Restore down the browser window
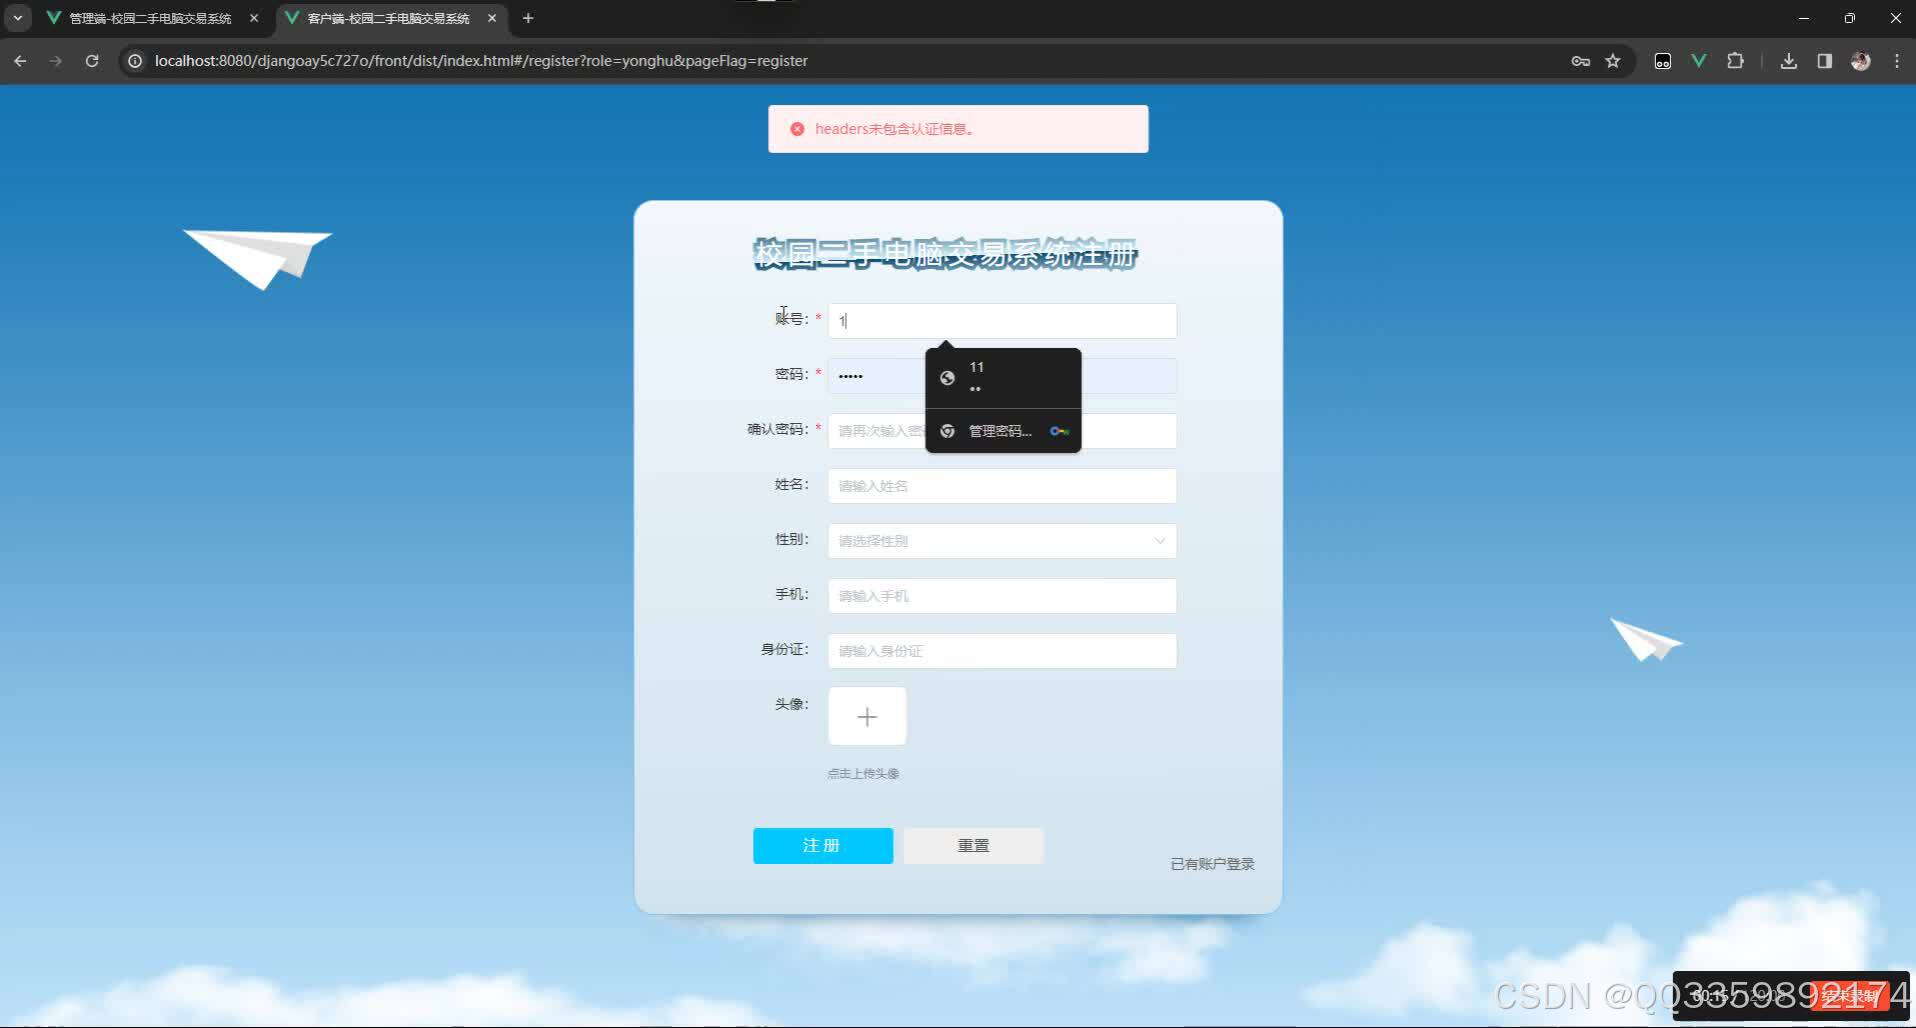The image size is (1916, 1028). (x=1850, y=18)
